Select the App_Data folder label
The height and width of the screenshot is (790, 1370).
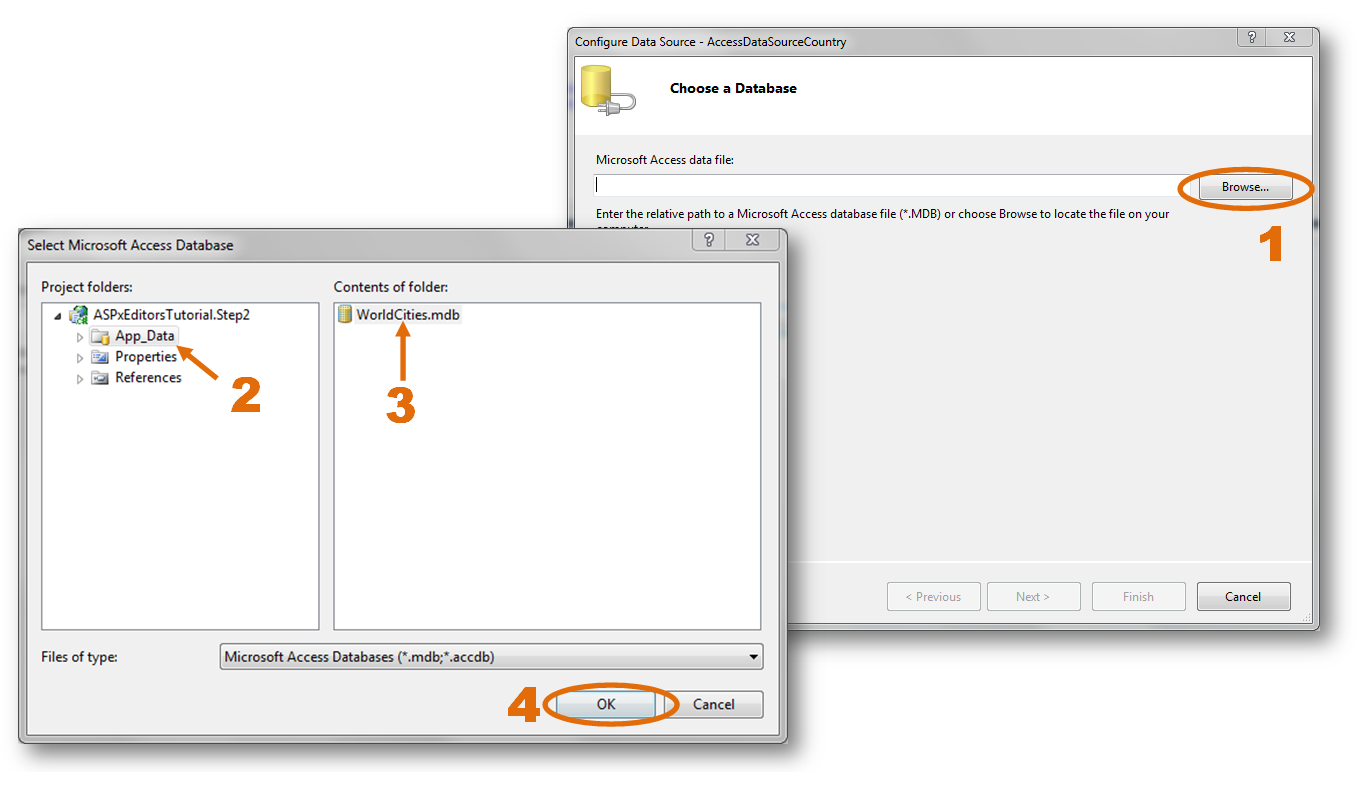(x=145, y=336)
